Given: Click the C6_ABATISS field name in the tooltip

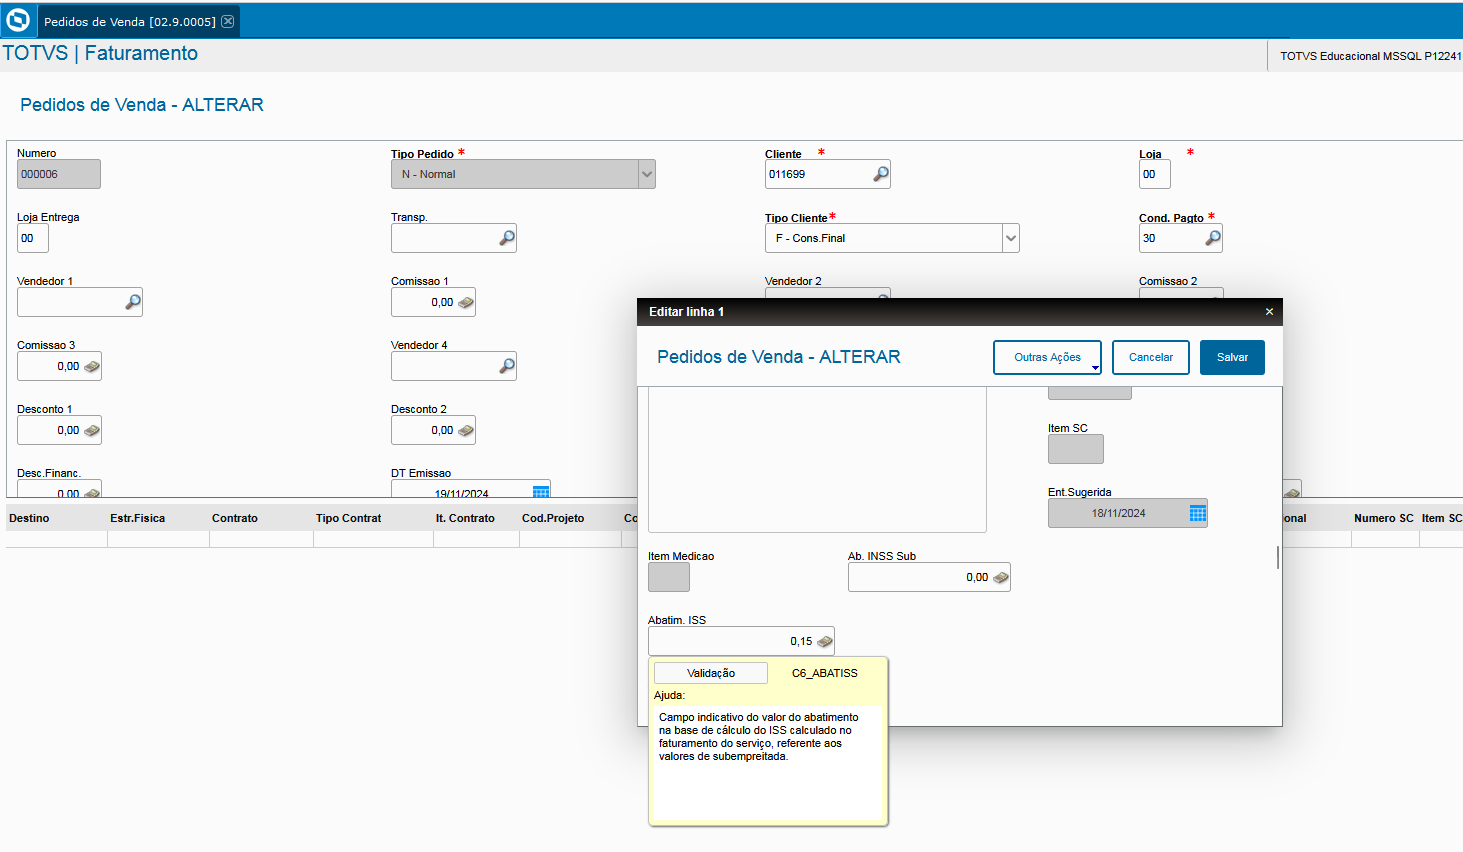Looking at the screenshot, I should pyautogui.click(x=825, y=673).
